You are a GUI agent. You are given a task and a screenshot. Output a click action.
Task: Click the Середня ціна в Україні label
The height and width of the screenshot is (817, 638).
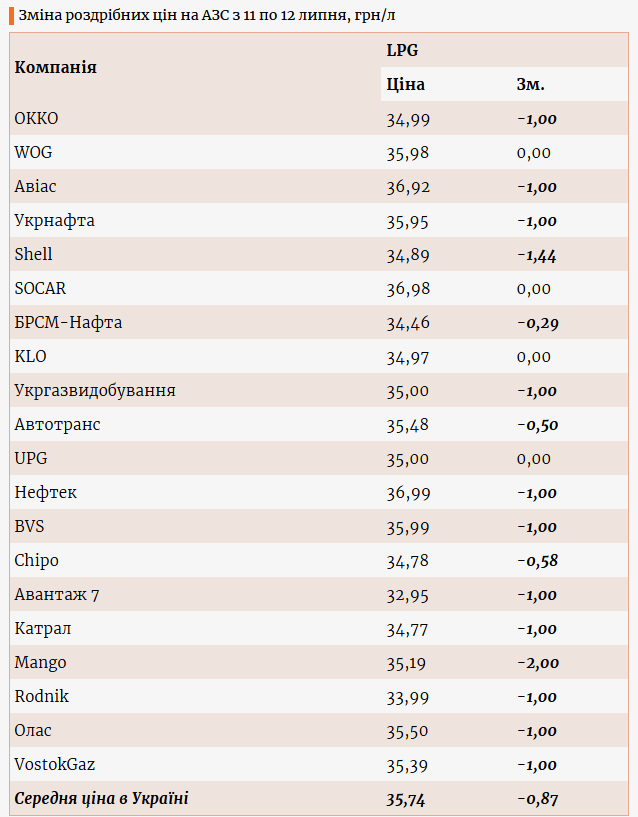click(x=101, y=799)
